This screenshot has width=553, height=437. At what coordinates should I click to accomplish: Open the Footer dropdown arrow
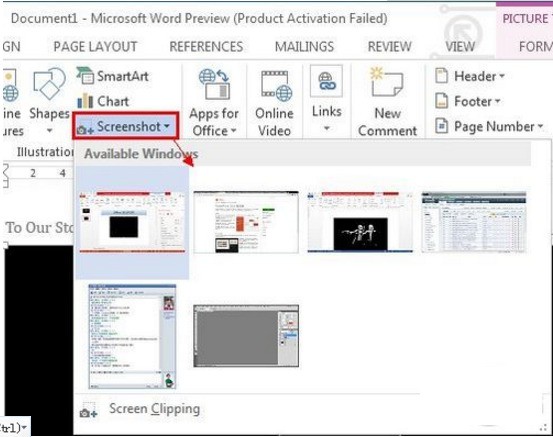497,101
